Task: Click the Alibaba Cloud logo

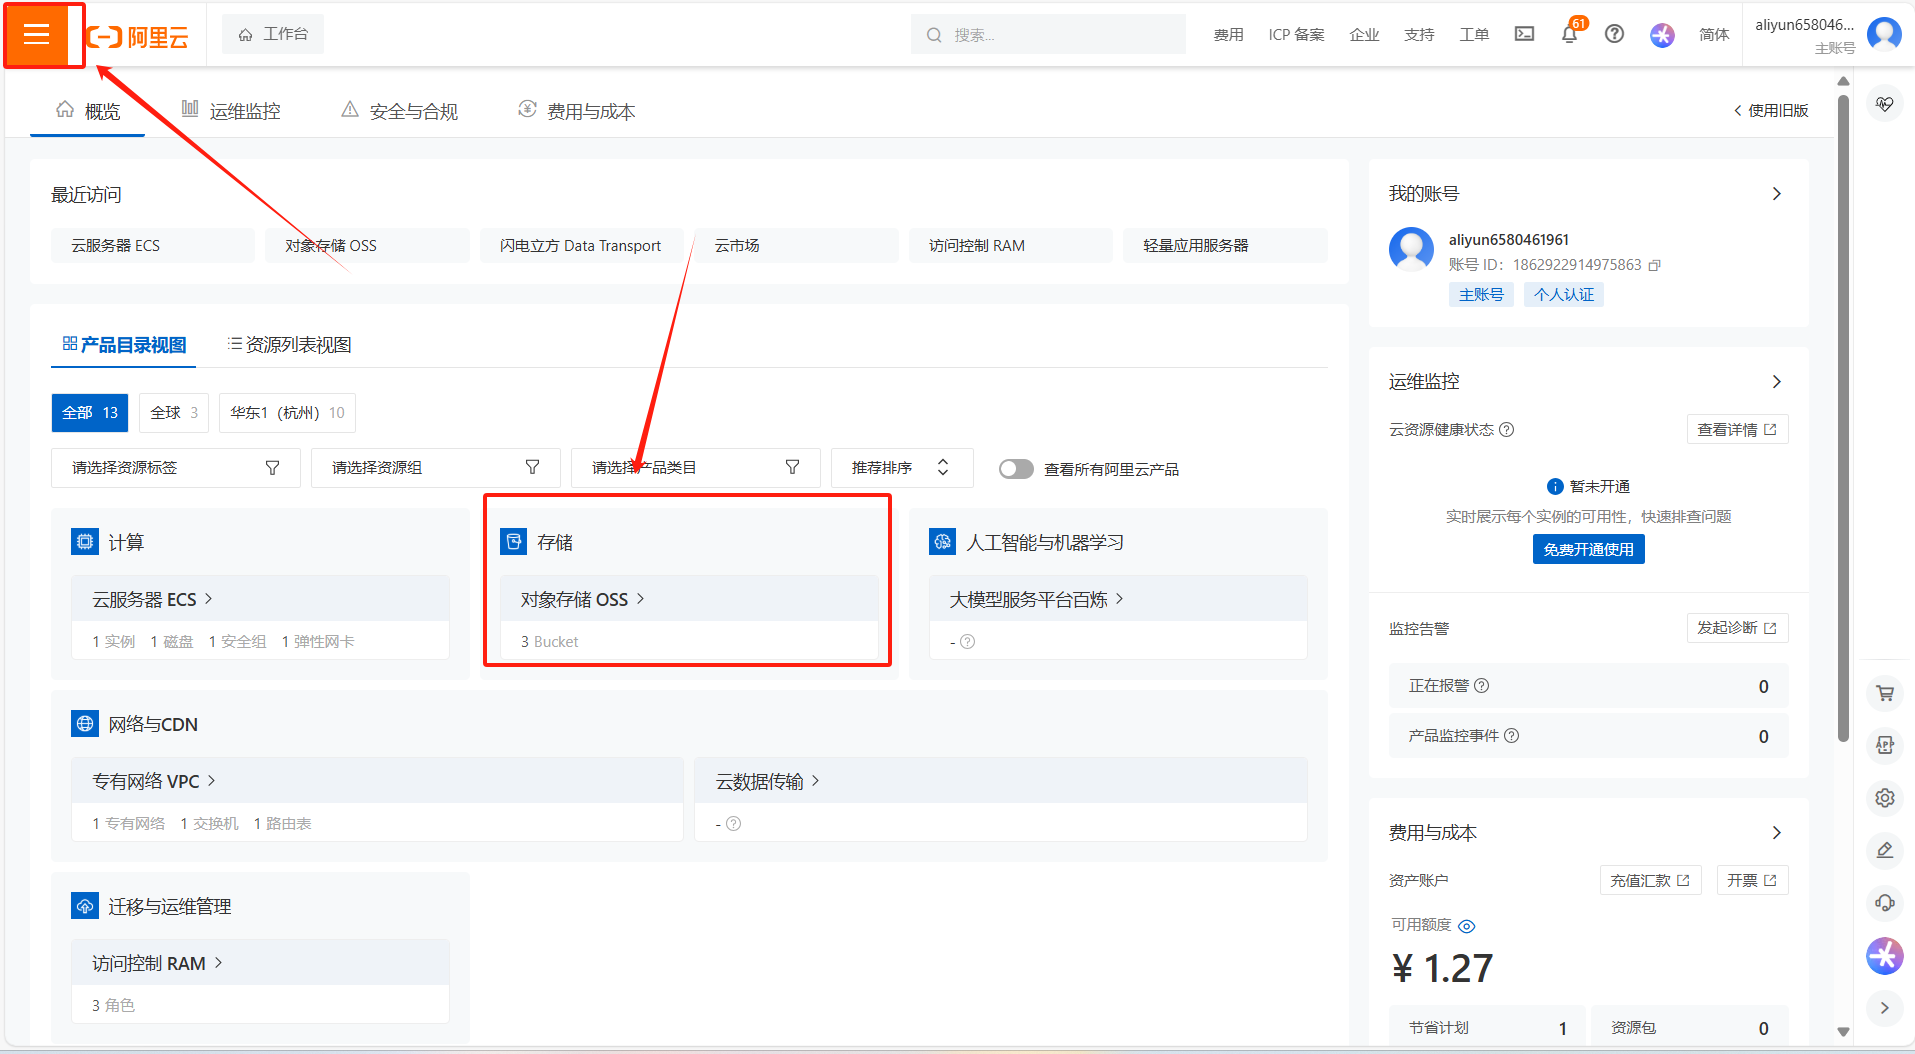Action: pyautogui.click(x=137, y=37)
